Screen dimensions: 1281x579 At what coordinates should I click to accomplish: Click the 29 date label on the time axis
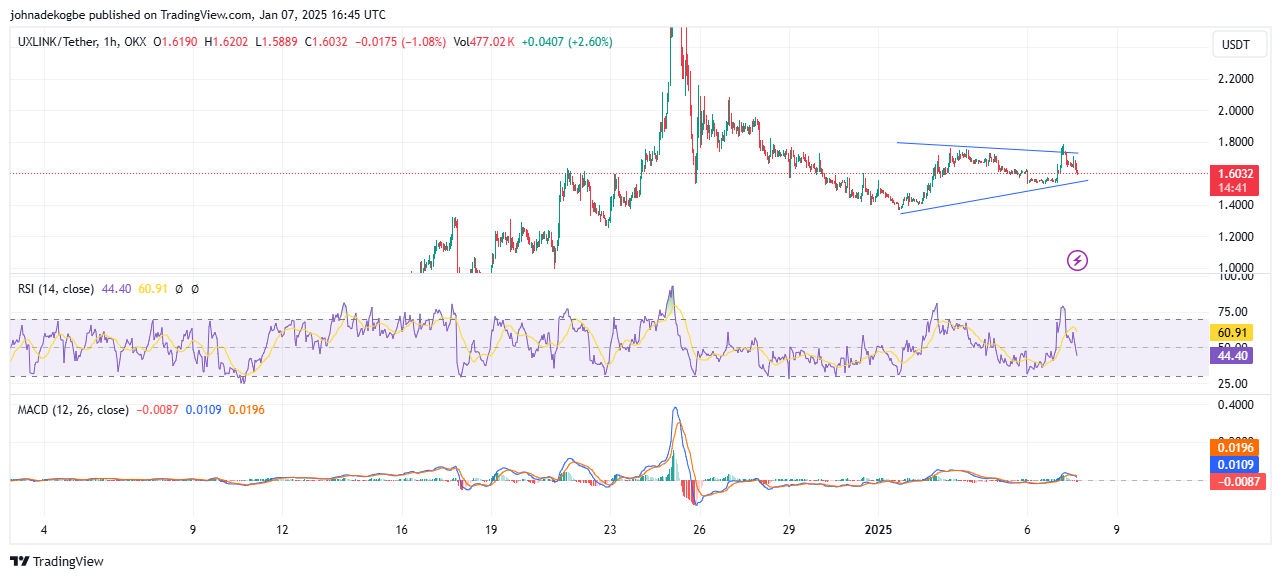coord(789,528)
